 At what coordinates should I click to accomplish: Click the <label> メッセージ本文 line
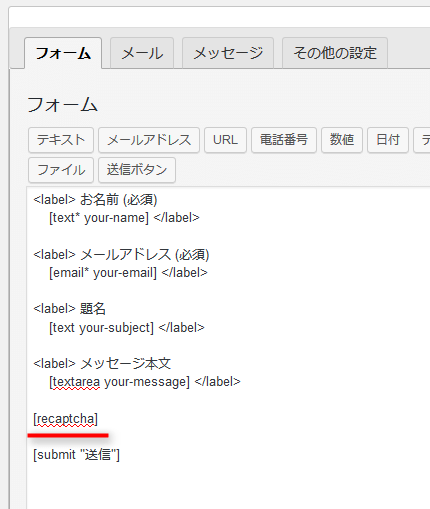coord(102,364)
